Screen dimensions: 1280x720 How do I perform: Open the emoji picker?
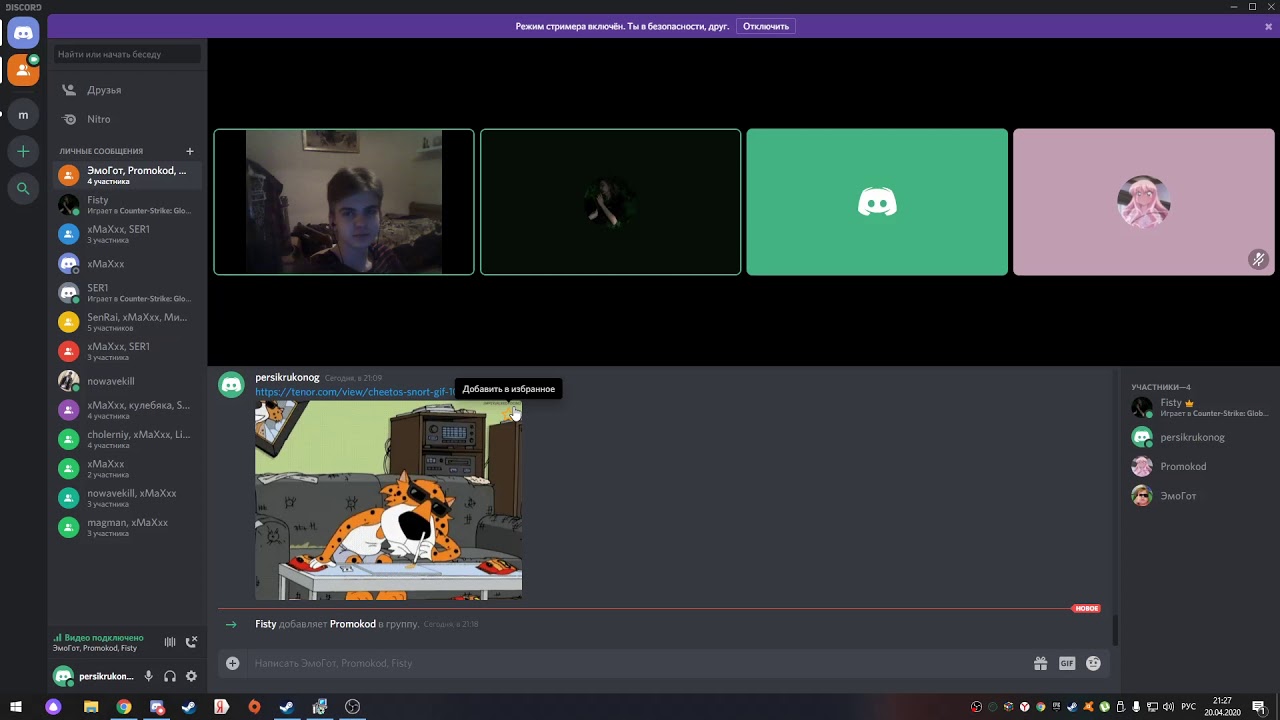coord(1093,663)
